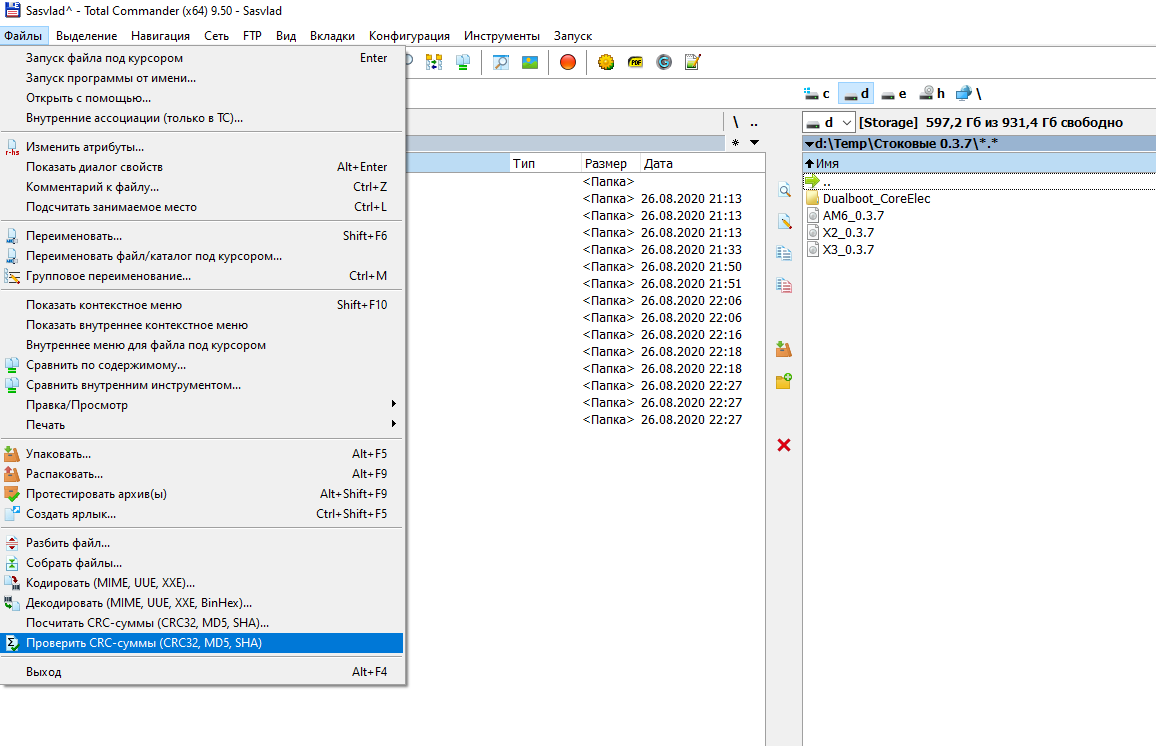The image size is (1156, 746).
Task: Select the Dualboot_CoreElec folder
Action: click(x=876, y=198)
